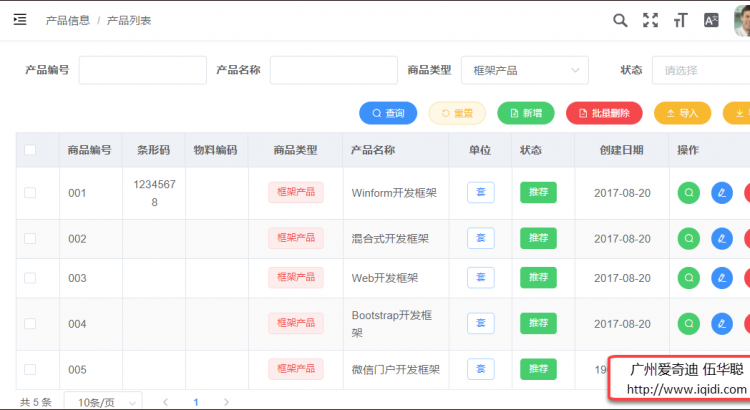
Task: Click the green view icon for product 001
Action: 688,193
